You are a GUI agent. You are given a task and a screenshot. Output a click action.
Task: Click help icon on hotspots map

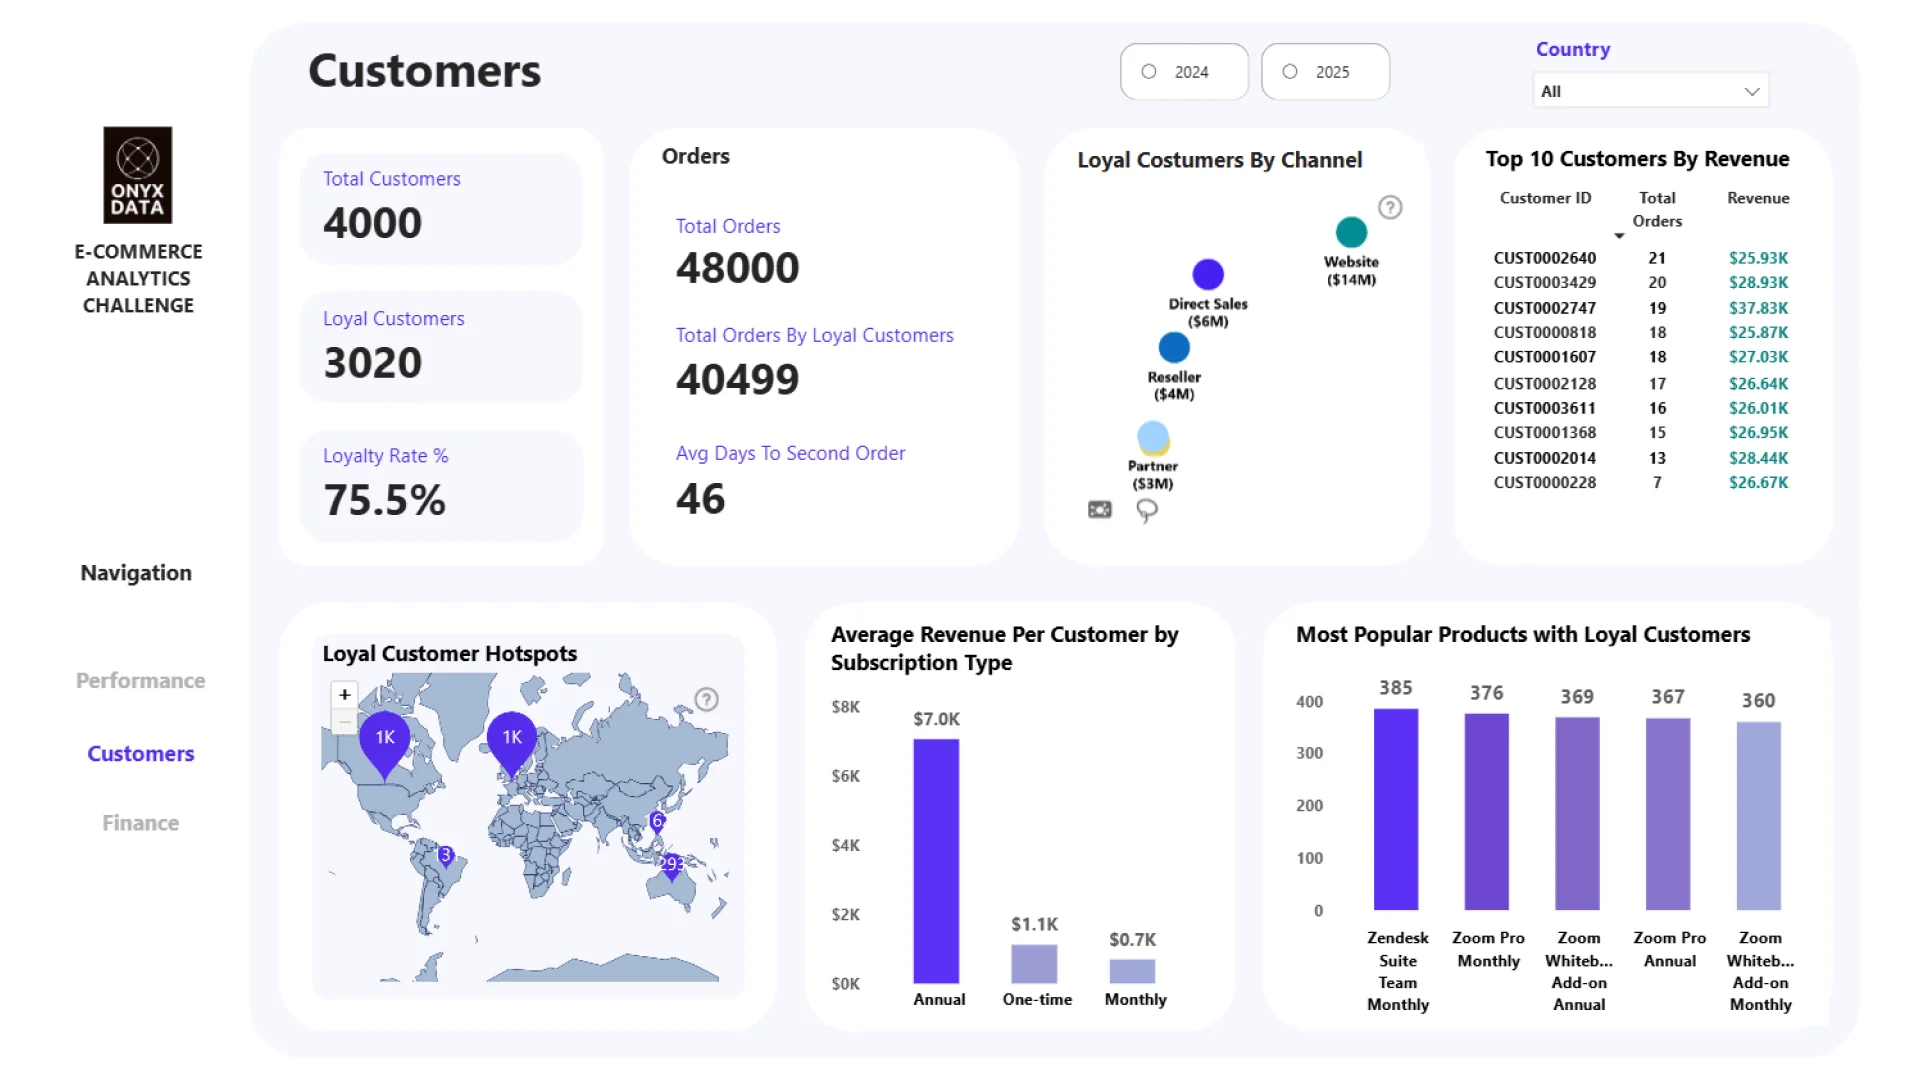(706, 699)
